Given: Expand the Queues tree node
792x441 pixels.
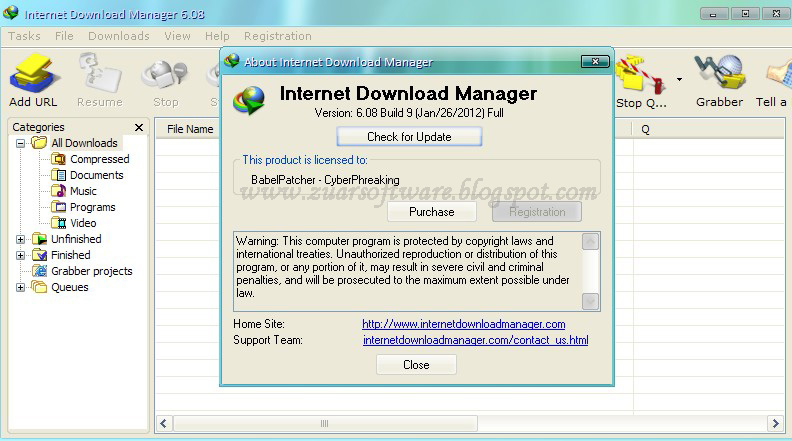Looking at the screenshot, I should (x=20, y=287).
